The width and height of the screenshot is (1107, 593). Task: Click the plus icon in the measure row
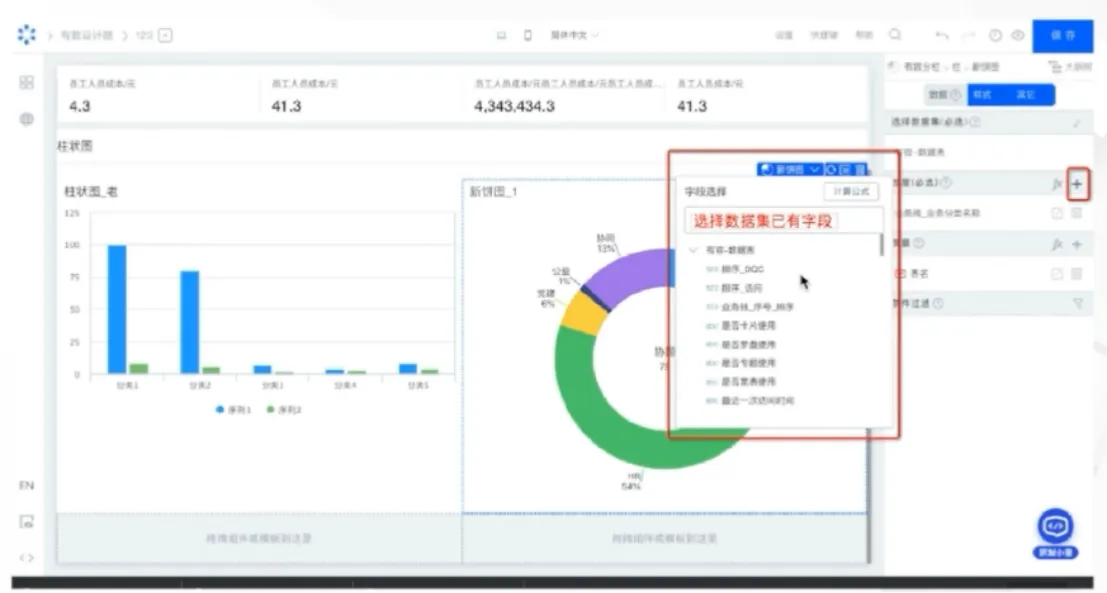click(x=1077, y=244)
